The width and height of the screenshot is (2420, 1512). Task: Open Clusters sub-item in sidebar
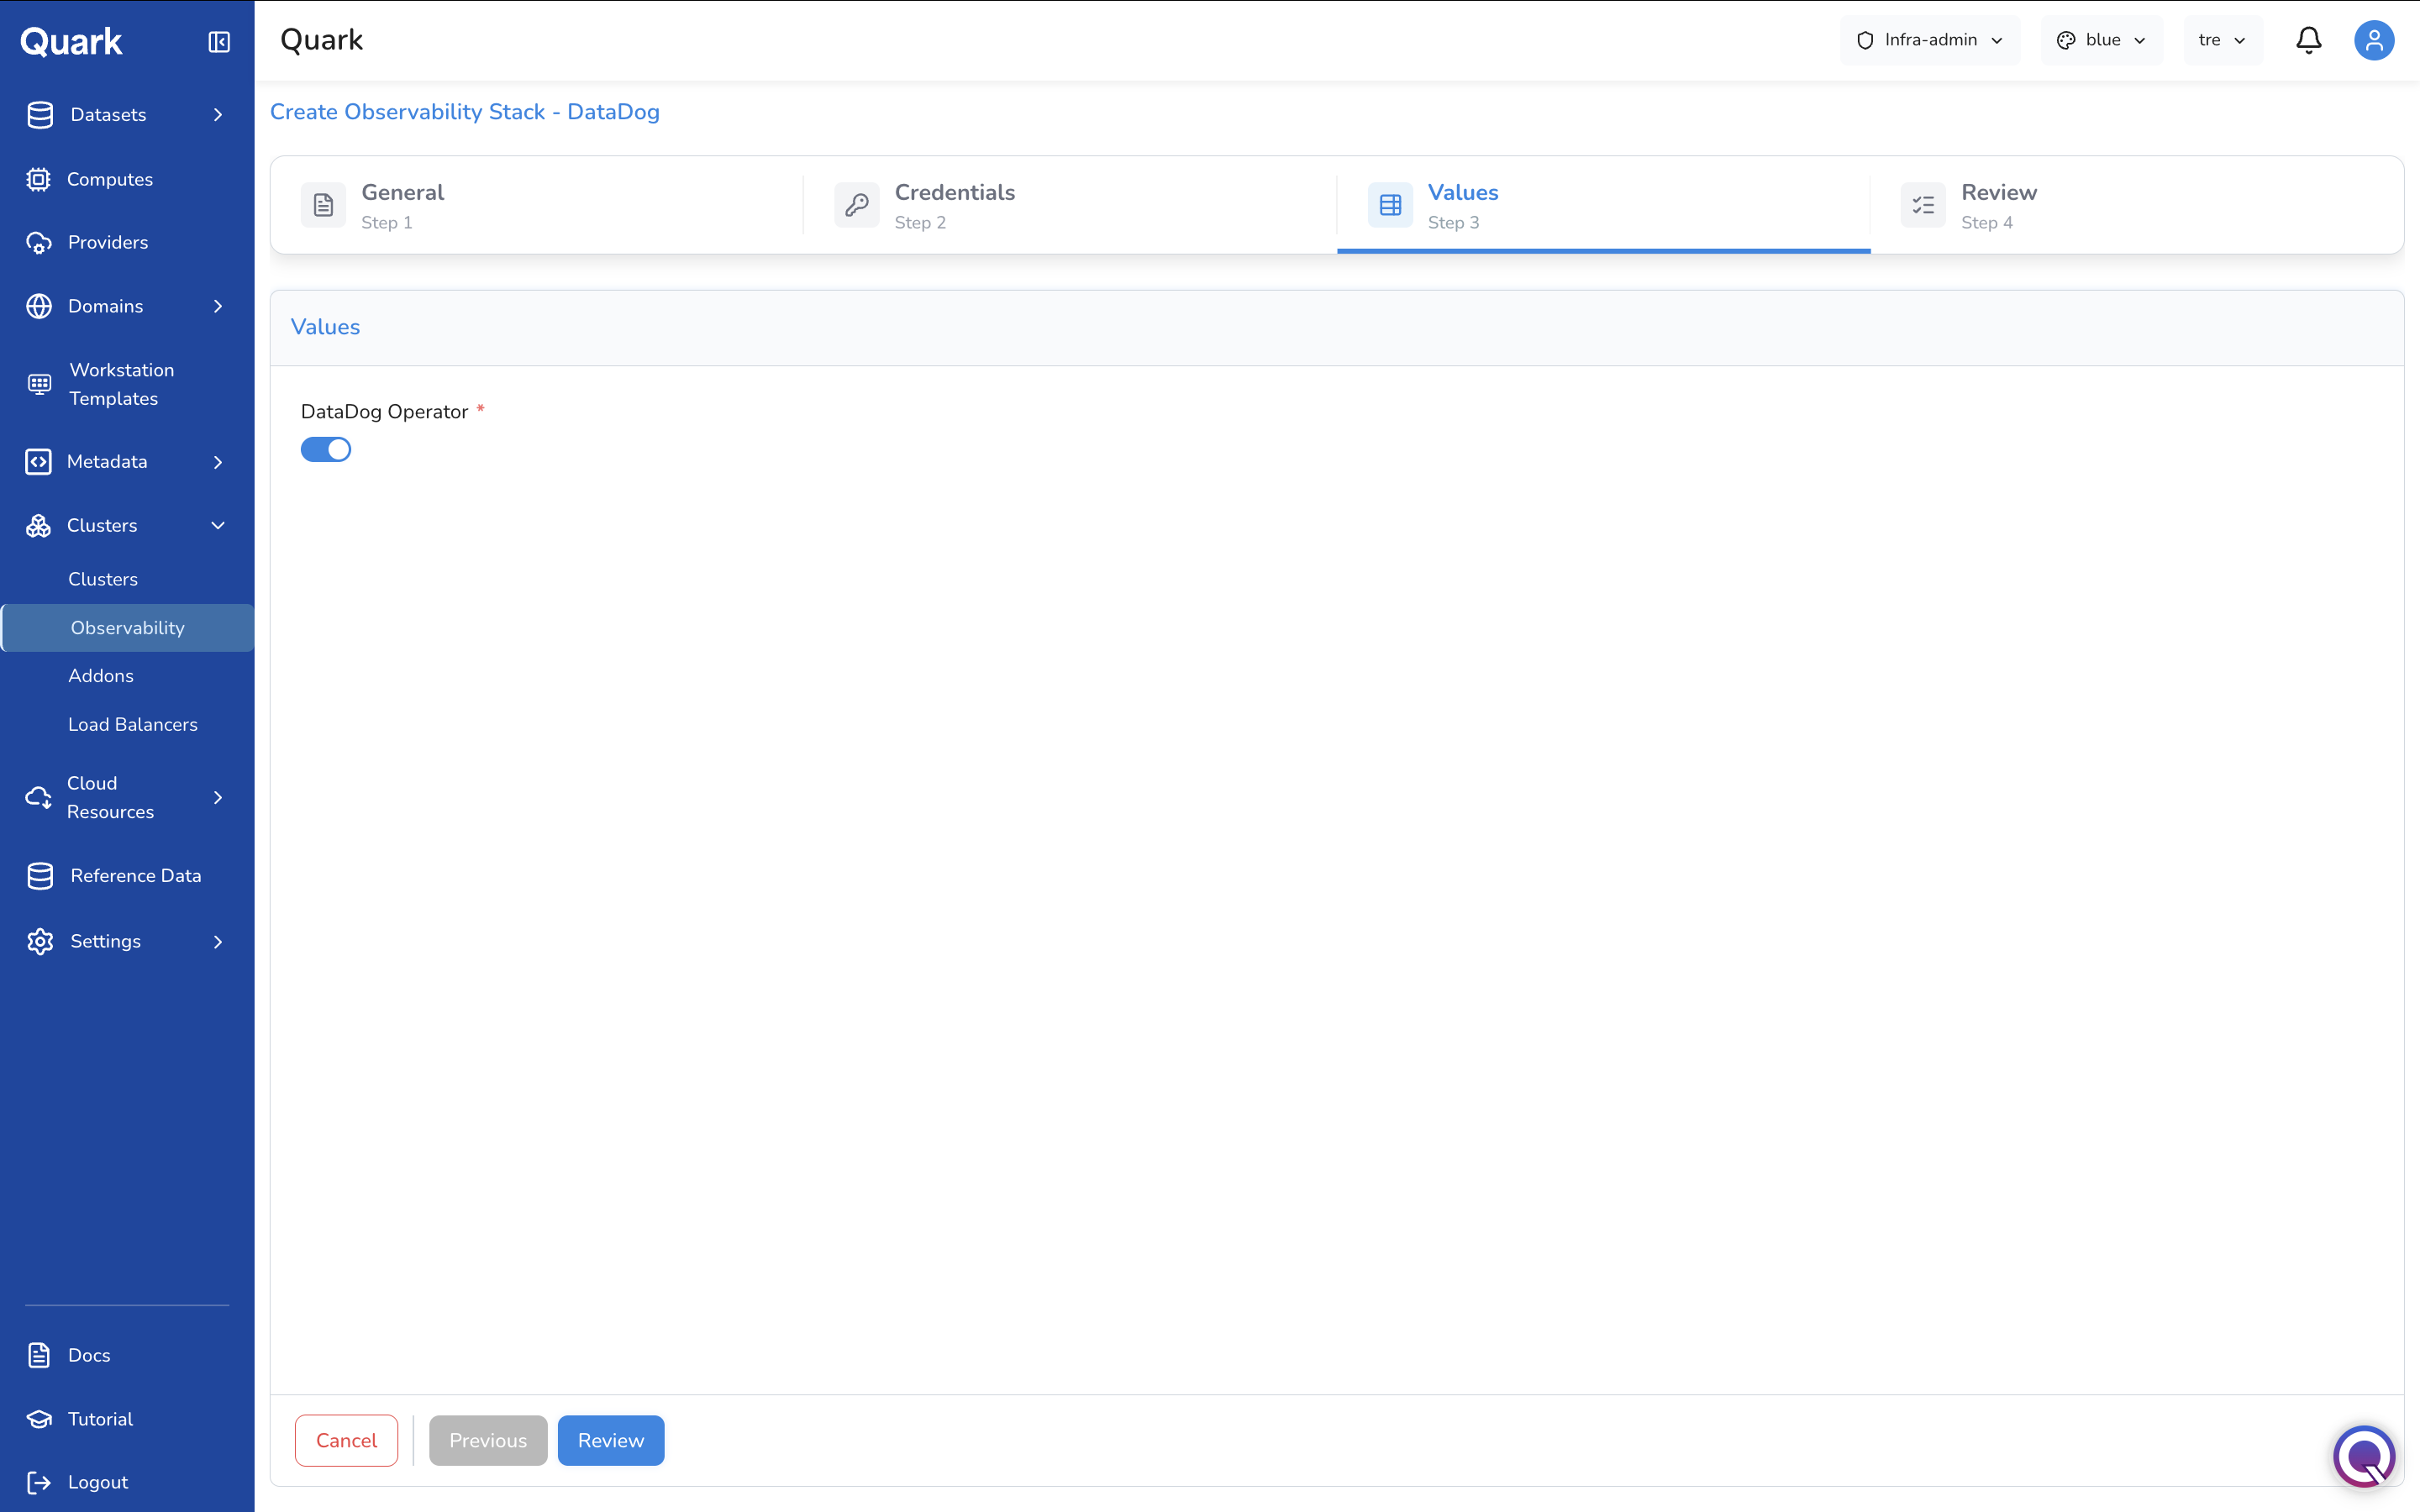click(103, 580)
